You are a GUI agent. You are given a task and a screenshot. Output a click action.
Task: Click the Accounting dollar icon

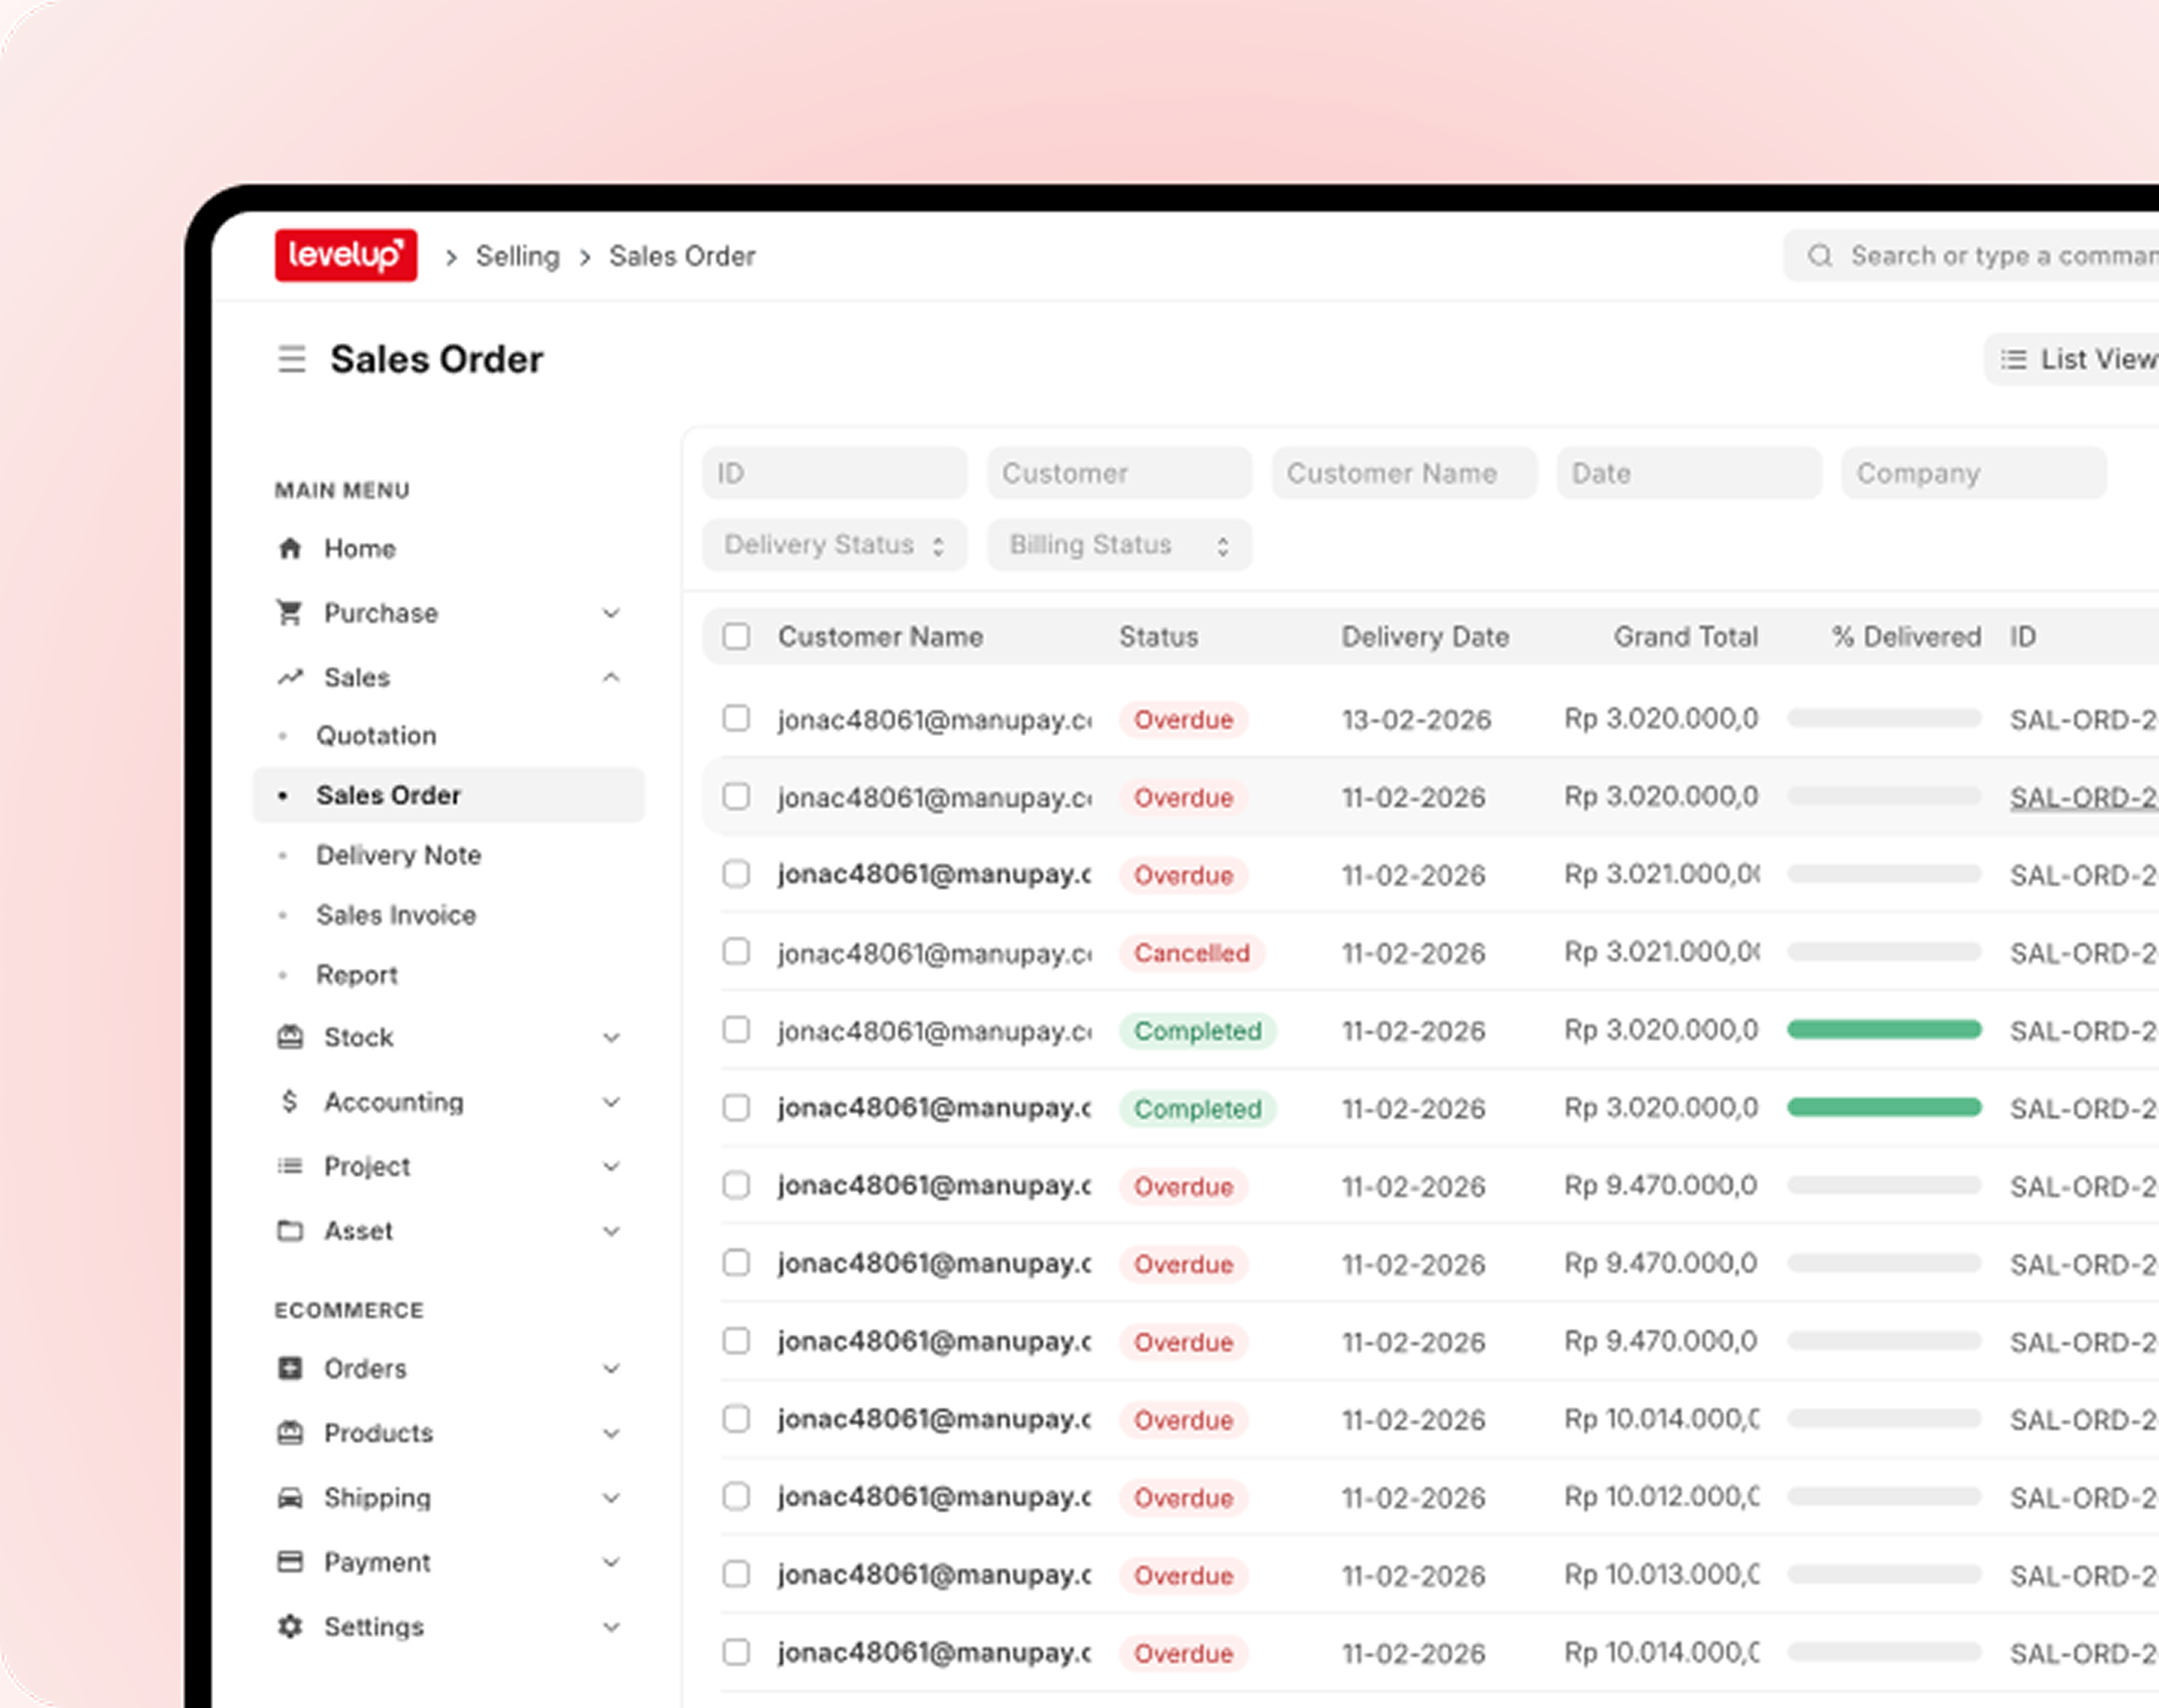[290, 1101]
